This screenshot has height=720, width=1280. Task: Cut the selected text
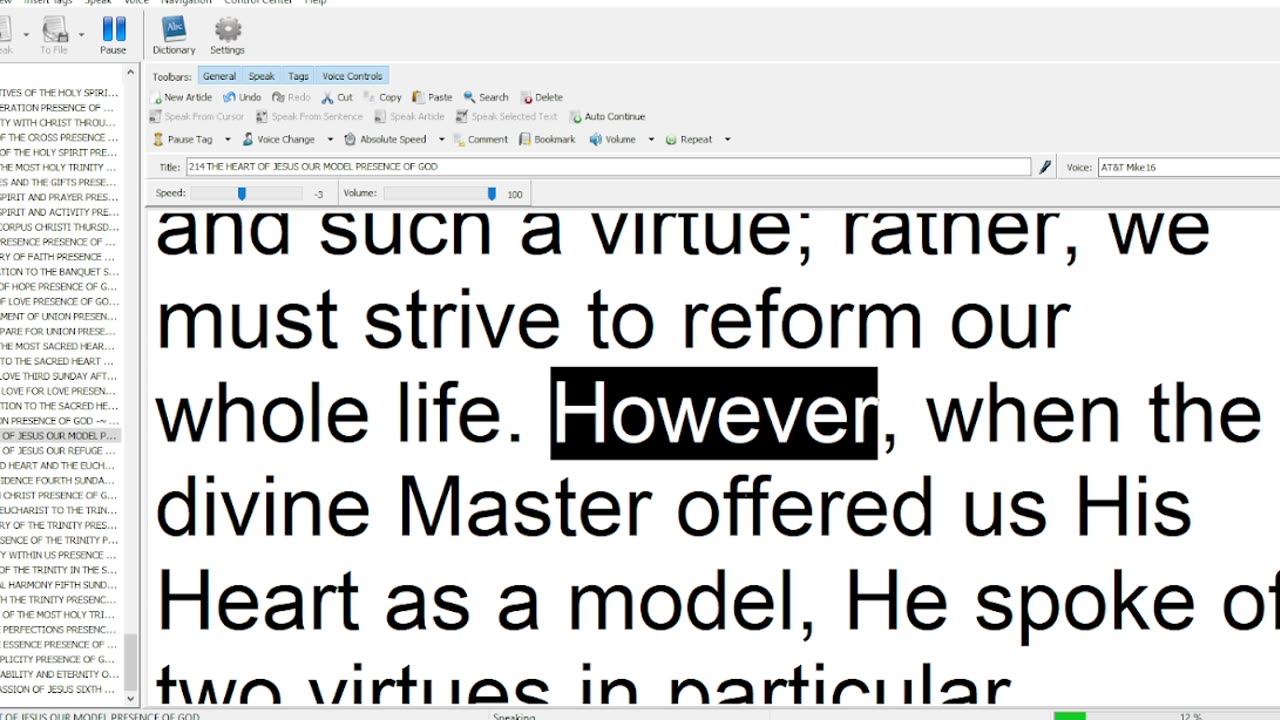coord(337,97)
